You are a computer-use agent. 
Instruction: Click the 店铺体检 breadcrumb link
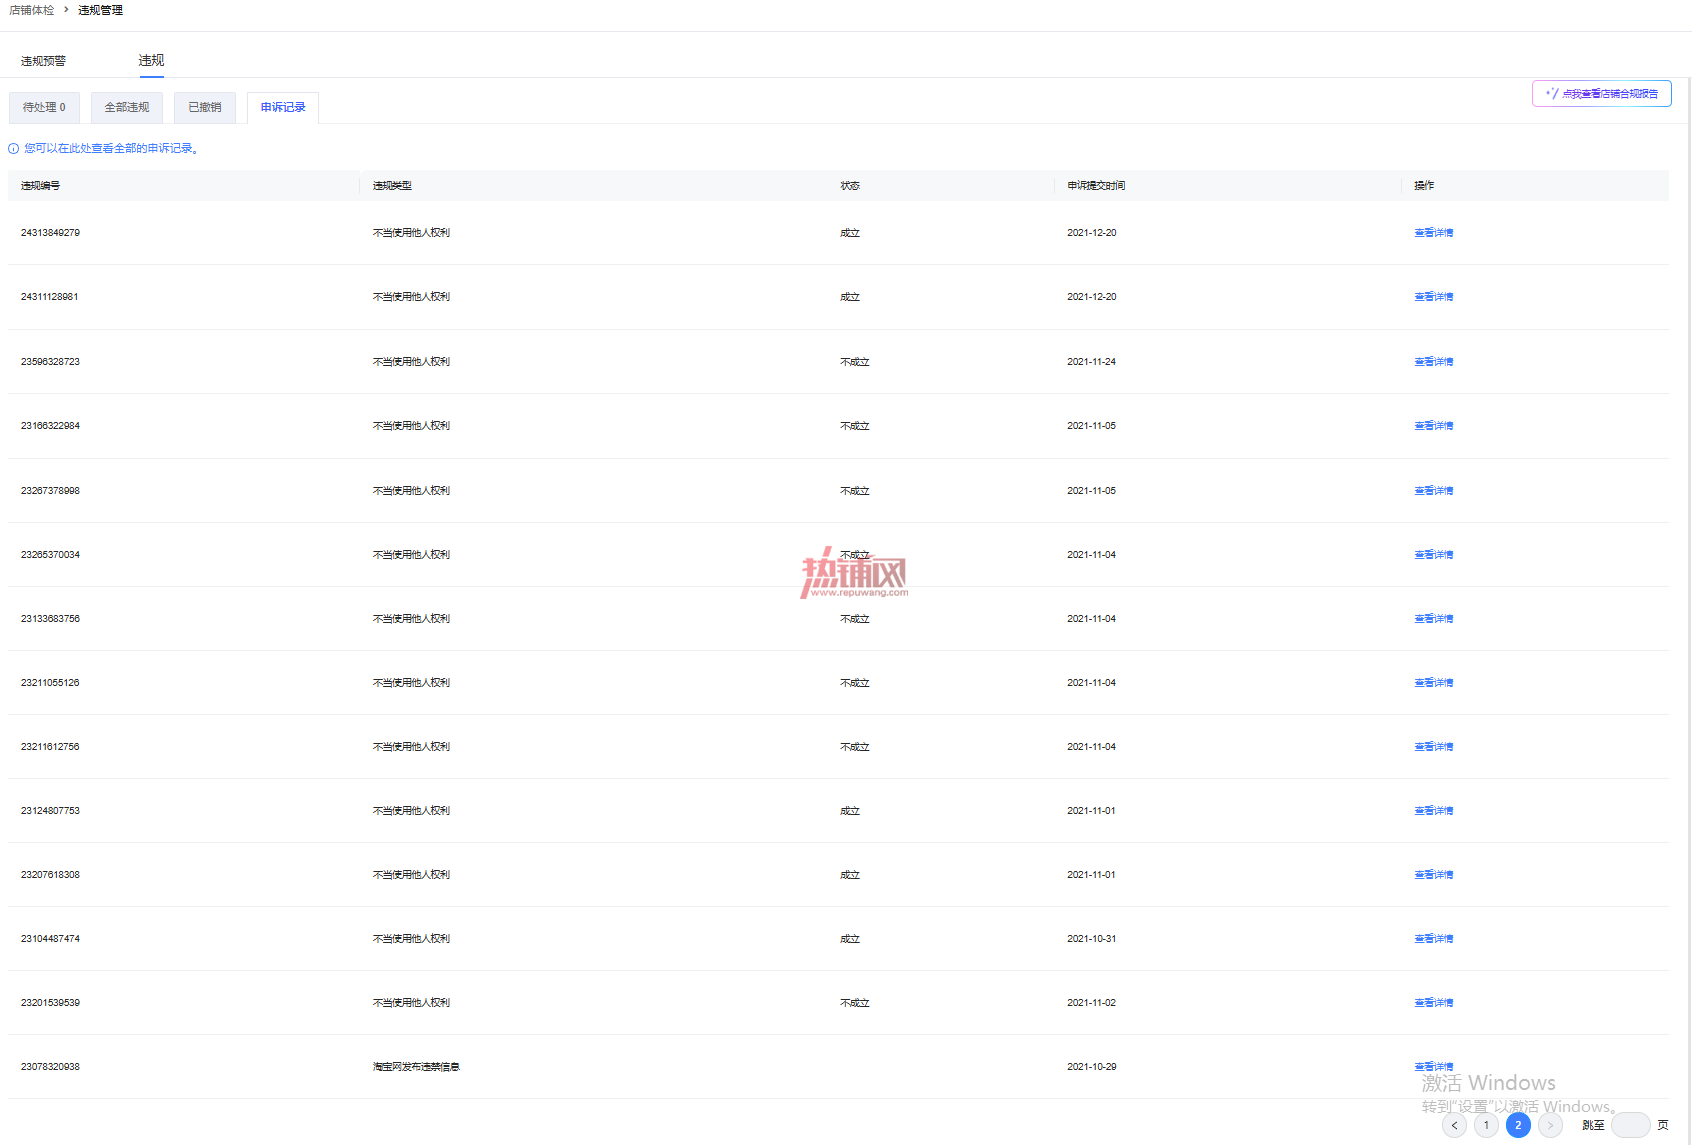click(32, 10)
